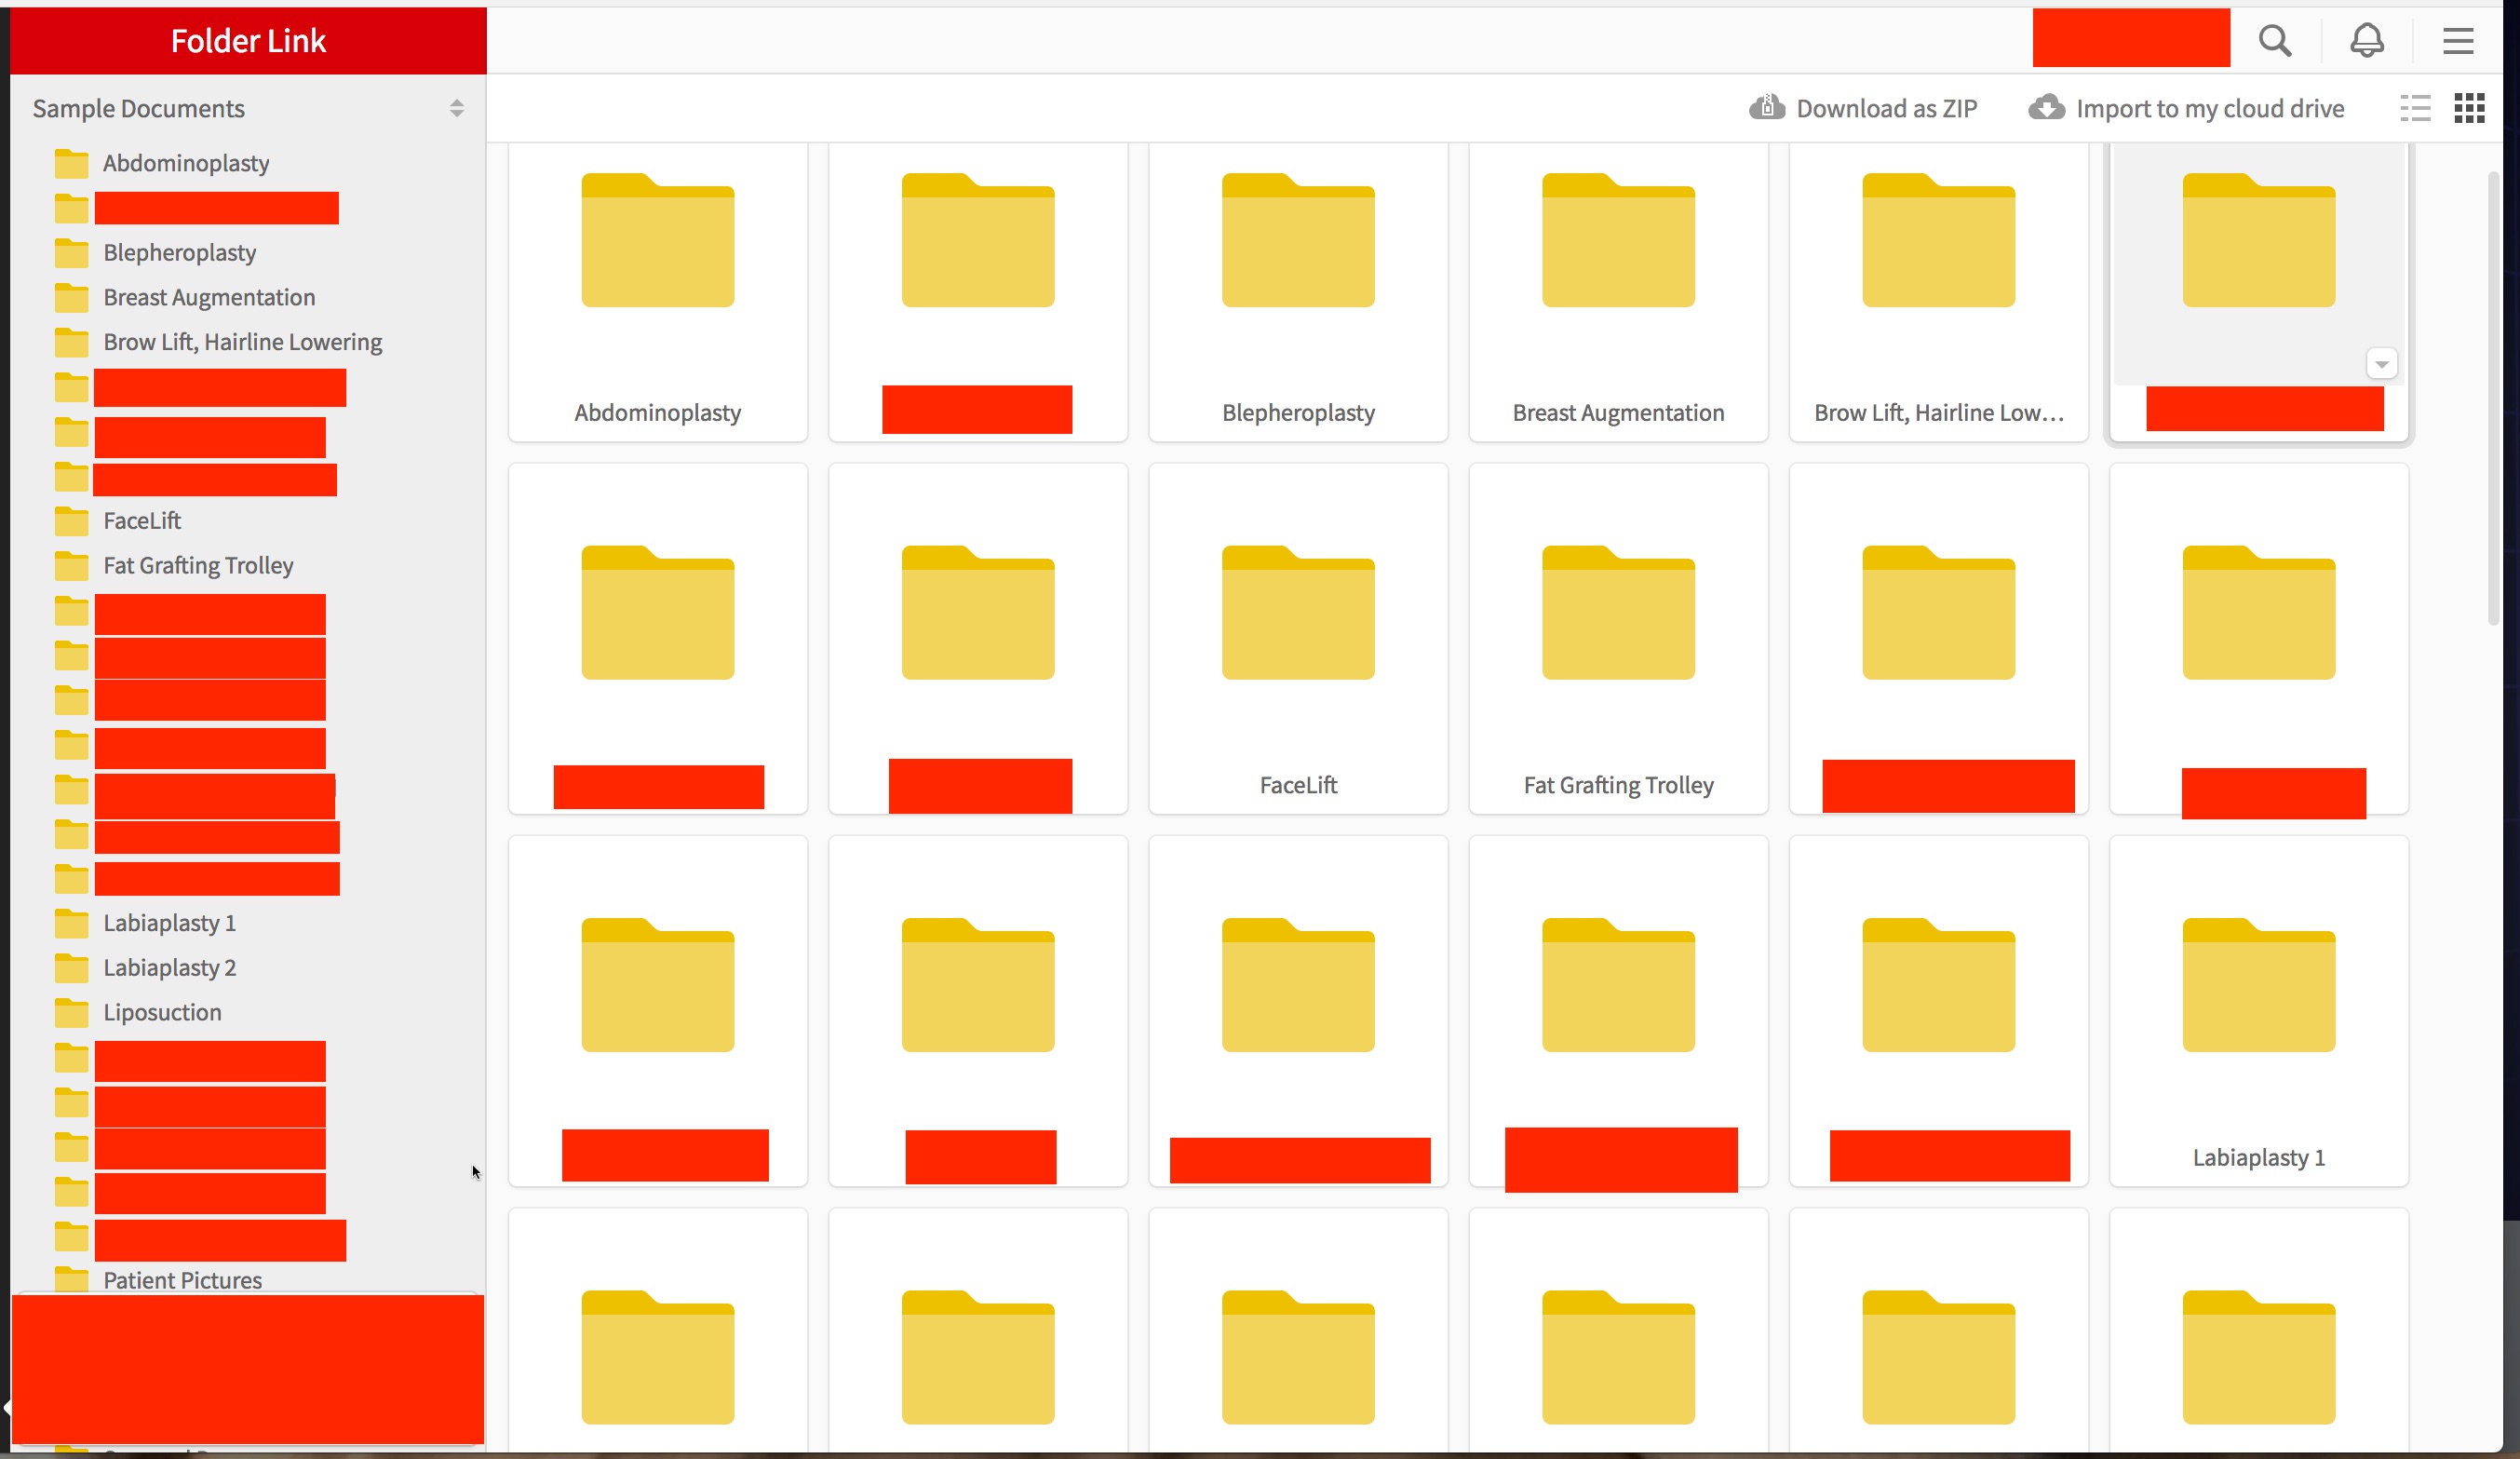The image size is (2520, 1459).
Task: Click the Folder Link header title
Action: (x=248, y=41)
